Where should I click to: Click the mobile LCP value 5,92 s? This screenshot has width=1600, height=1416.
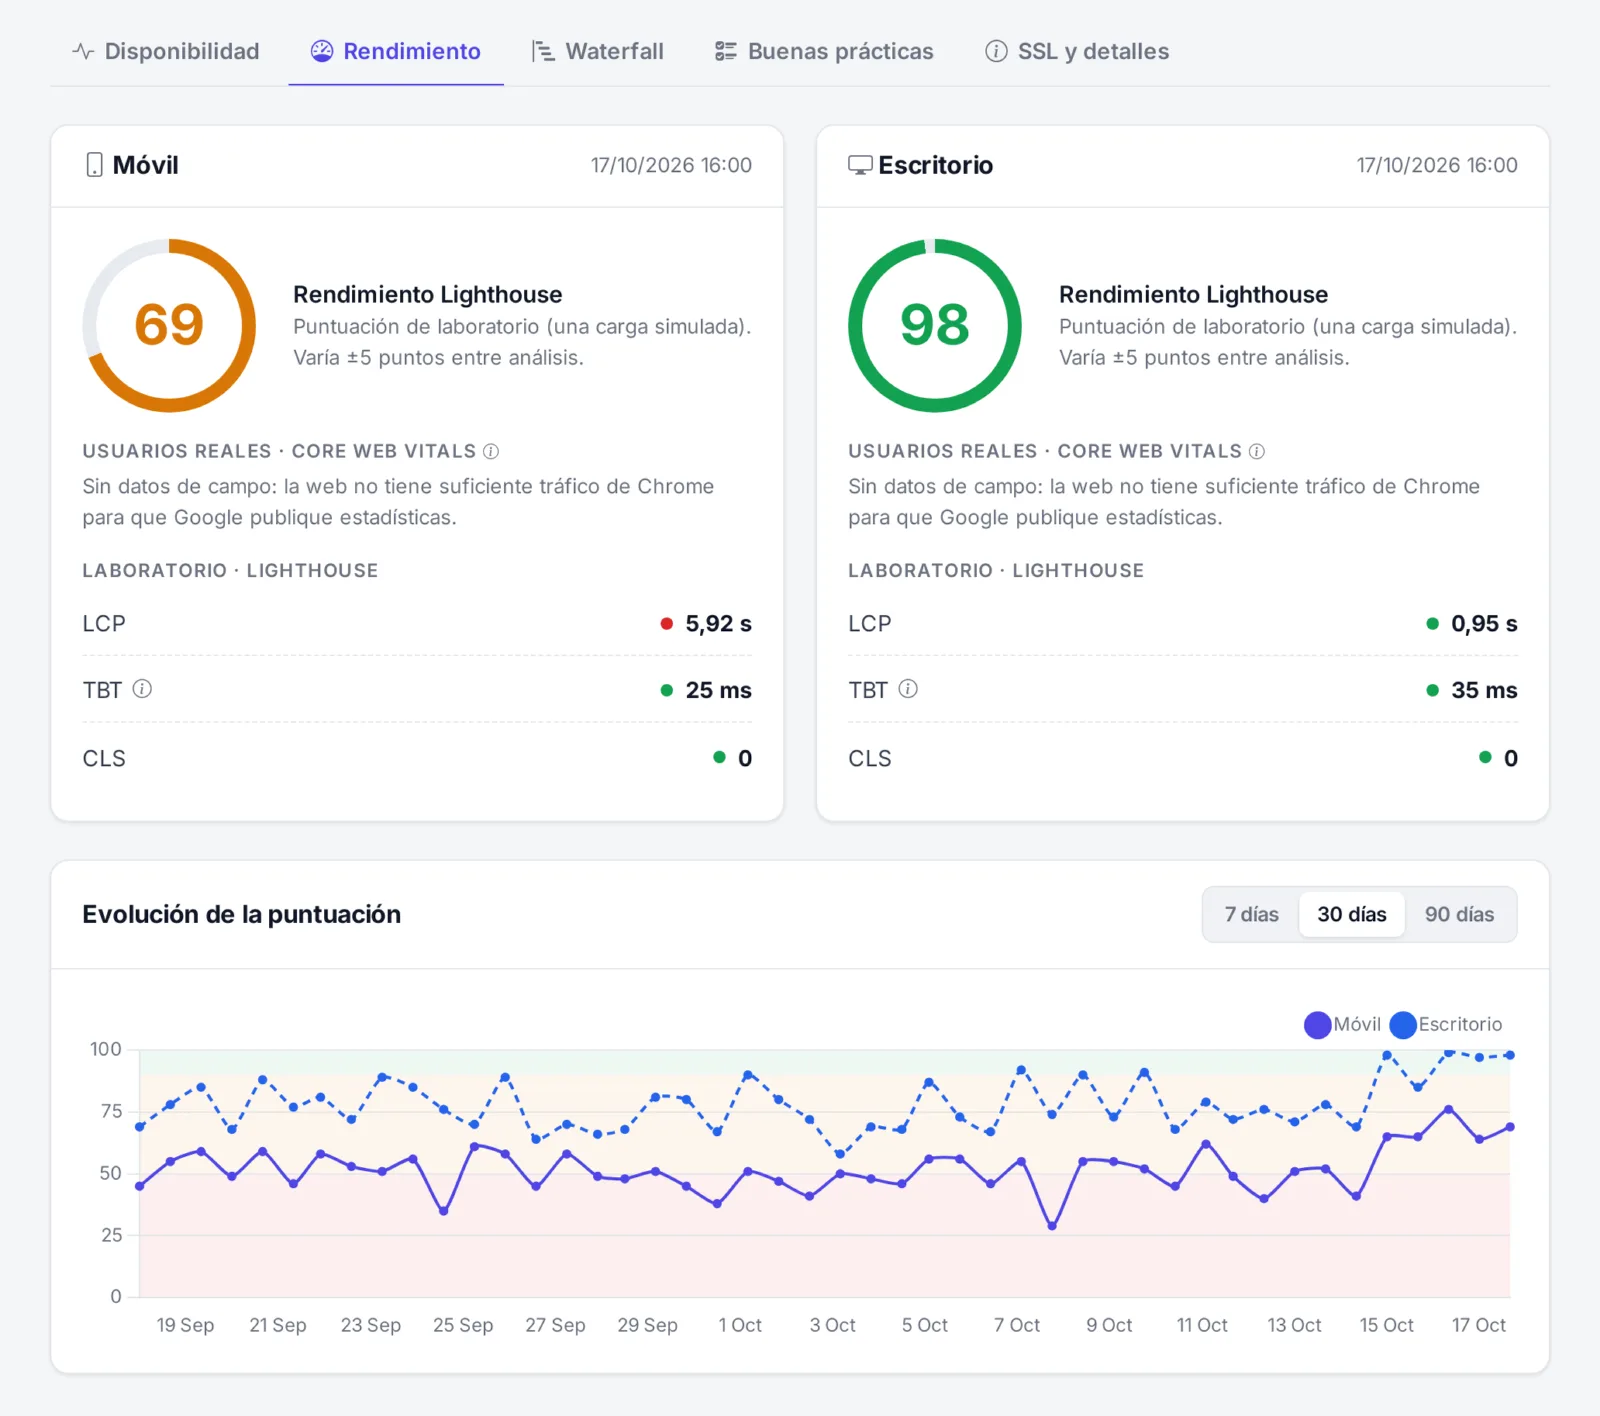pyautogui.click(x=718, y=624)
